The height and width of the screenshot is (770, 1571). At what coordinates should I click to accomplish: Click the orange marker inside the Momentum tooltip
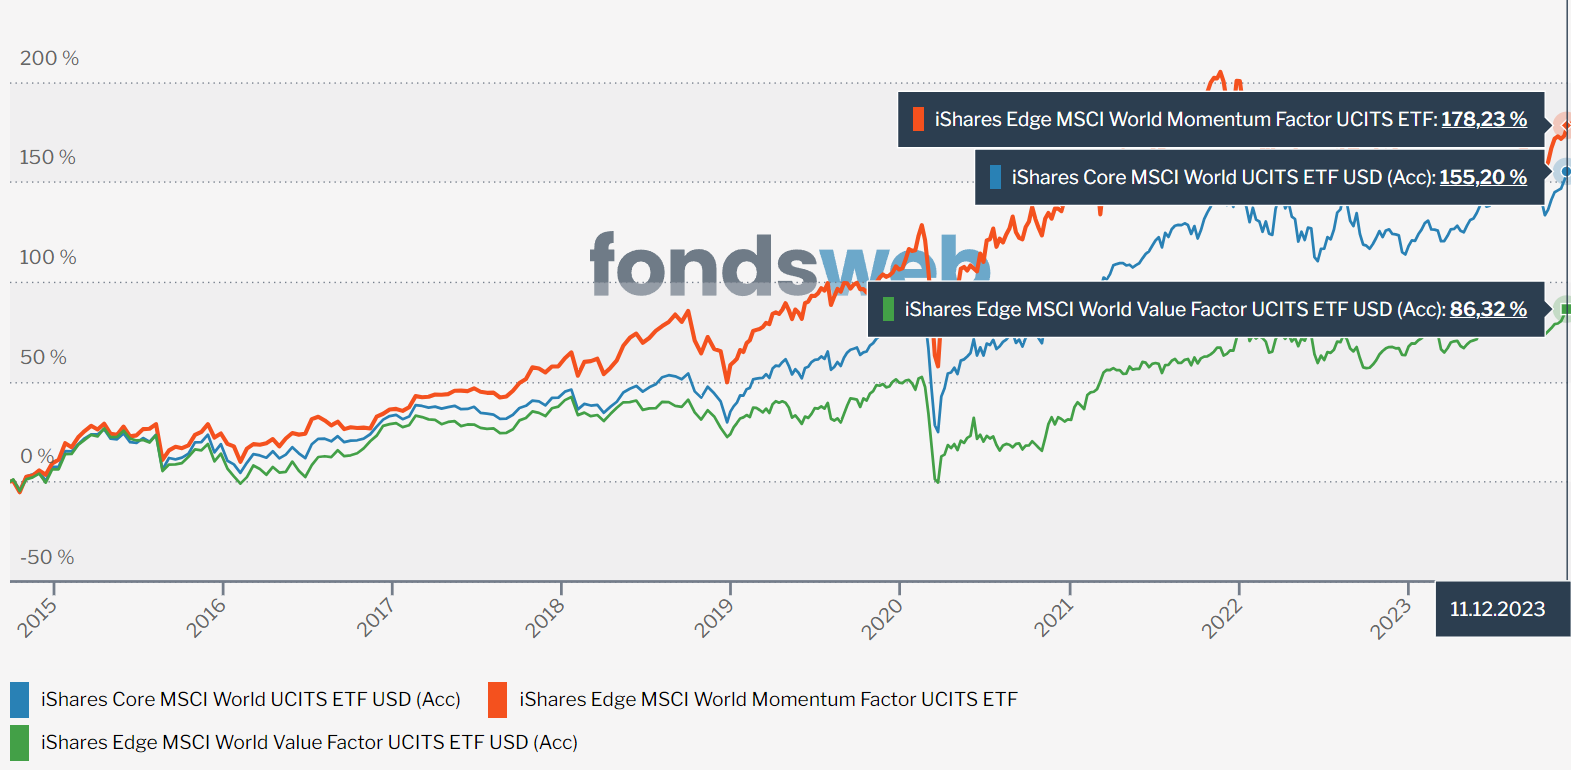[x=918, y=120]
